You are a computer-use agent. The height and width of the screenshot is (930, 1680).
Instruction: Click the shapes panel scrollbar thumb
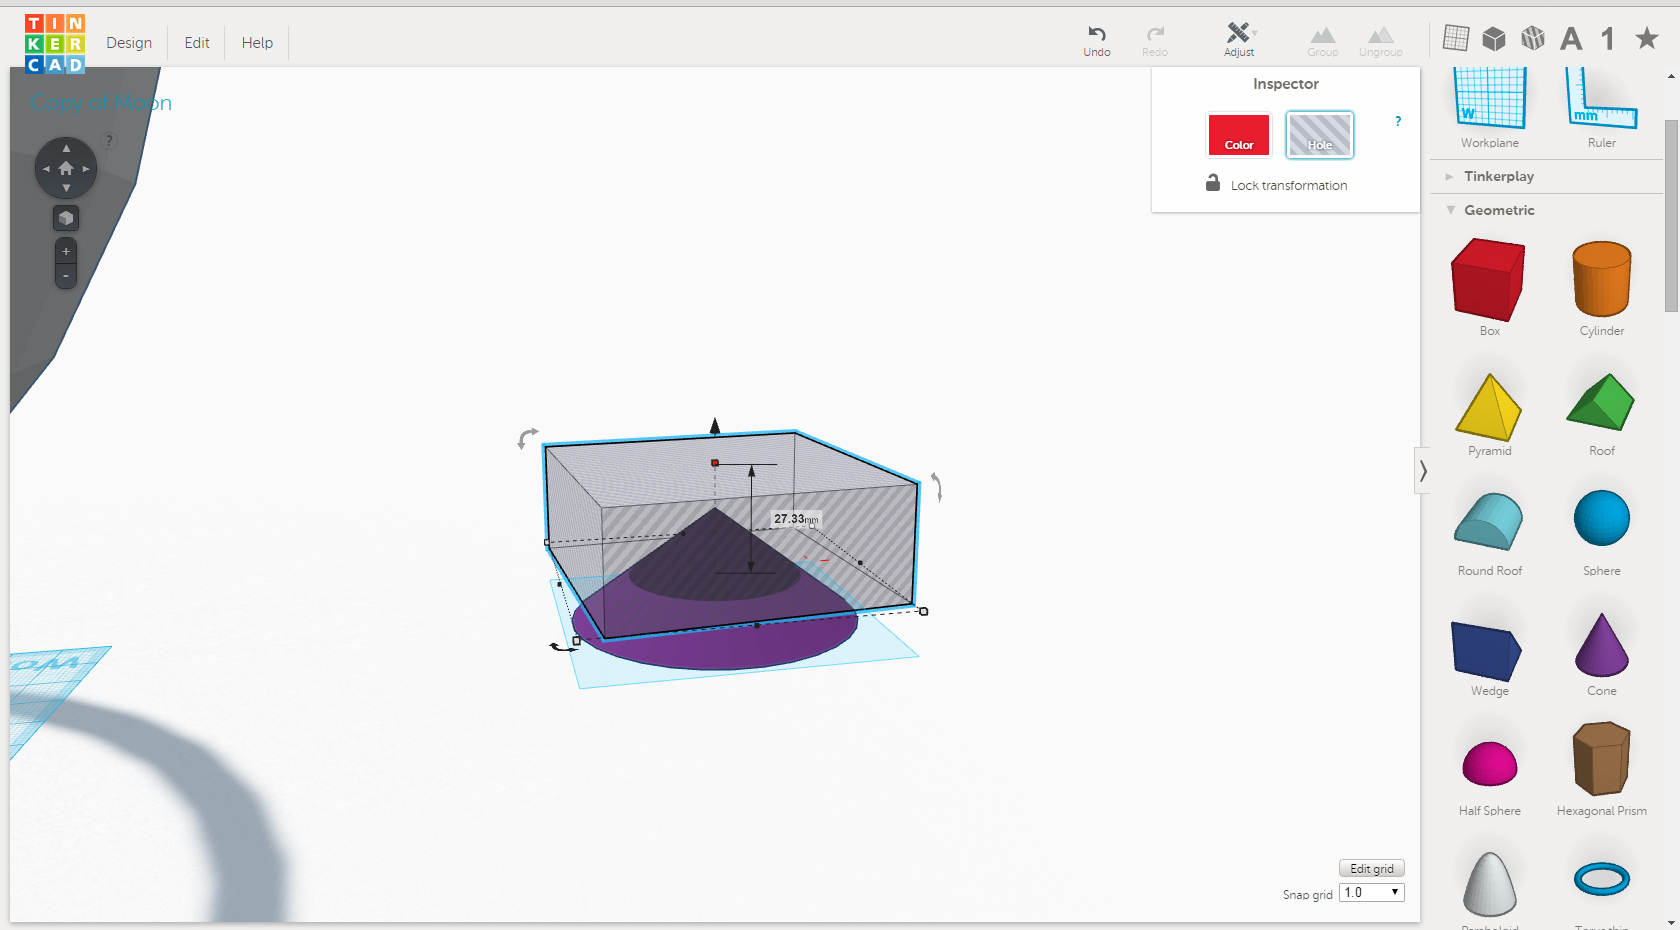pyautogui.click(x=1671, y=215)
